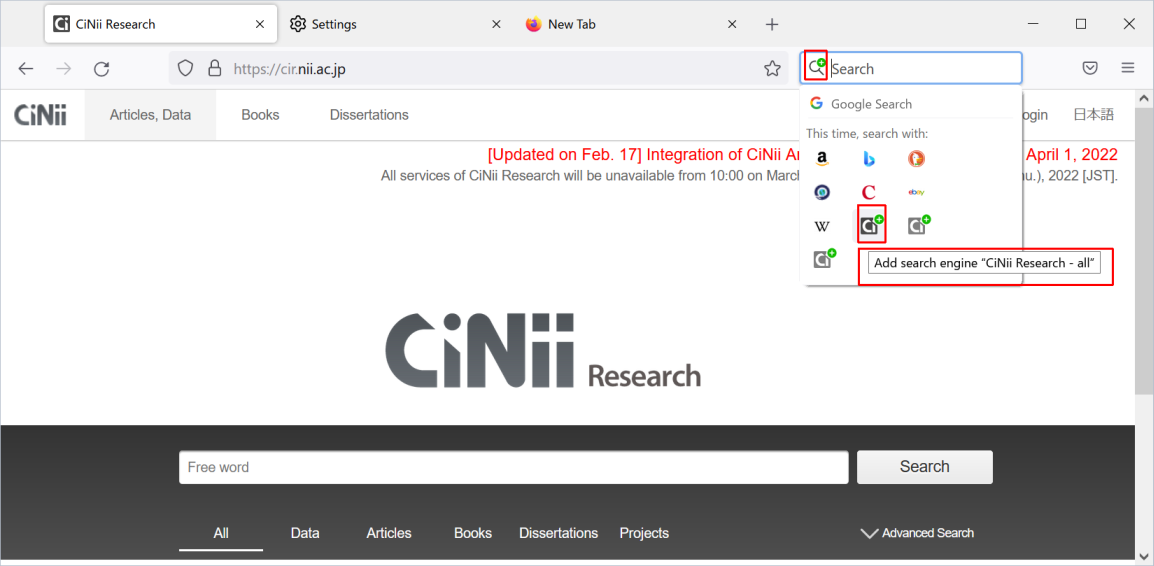Add the highlighted CiNii Research - all engine
This screenshot has height=566, width=1154.
(x=871, y=224)
